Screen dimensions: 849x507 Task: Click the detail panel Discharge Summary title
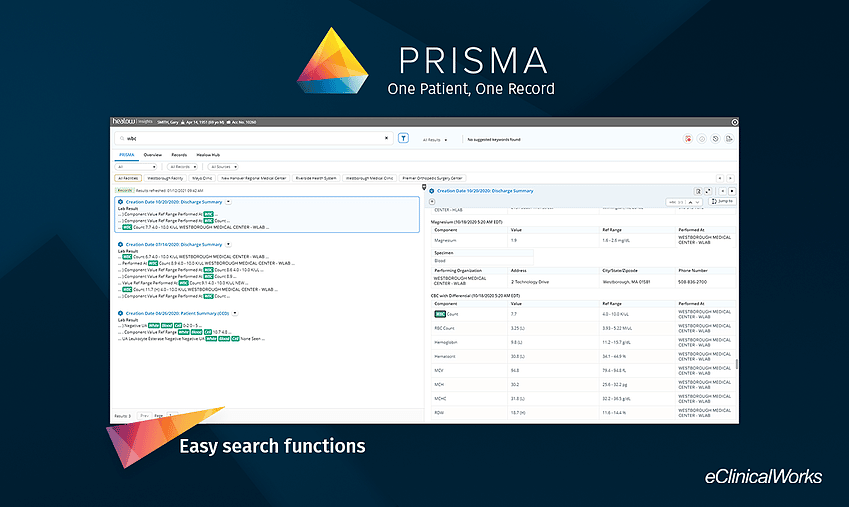[485, 191]
